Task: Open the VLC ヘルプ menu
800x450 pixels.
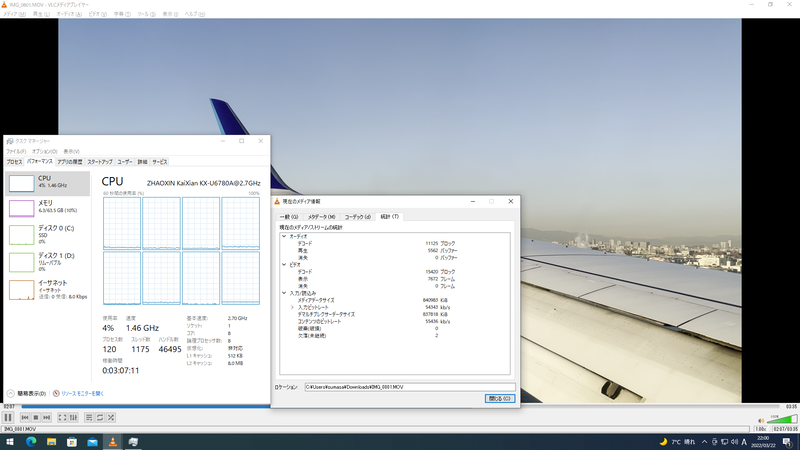Action: click(194, 14)
